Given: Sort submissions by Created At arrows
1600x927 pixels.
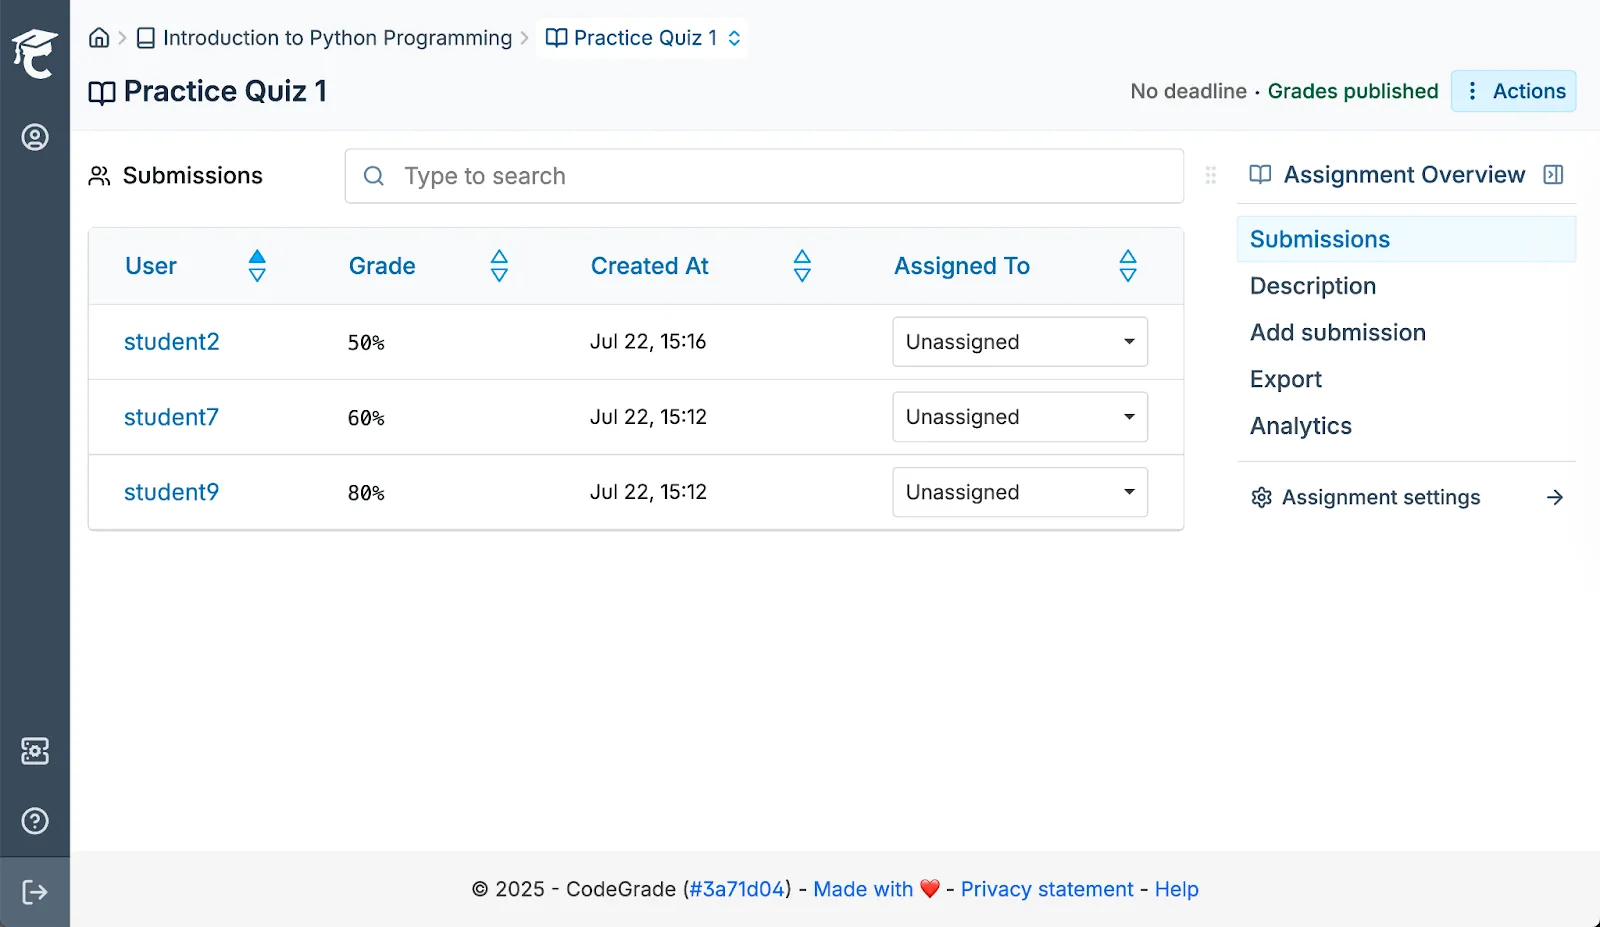Looking at the screenshot, I should pyautogui.click(x=802, y=266).
